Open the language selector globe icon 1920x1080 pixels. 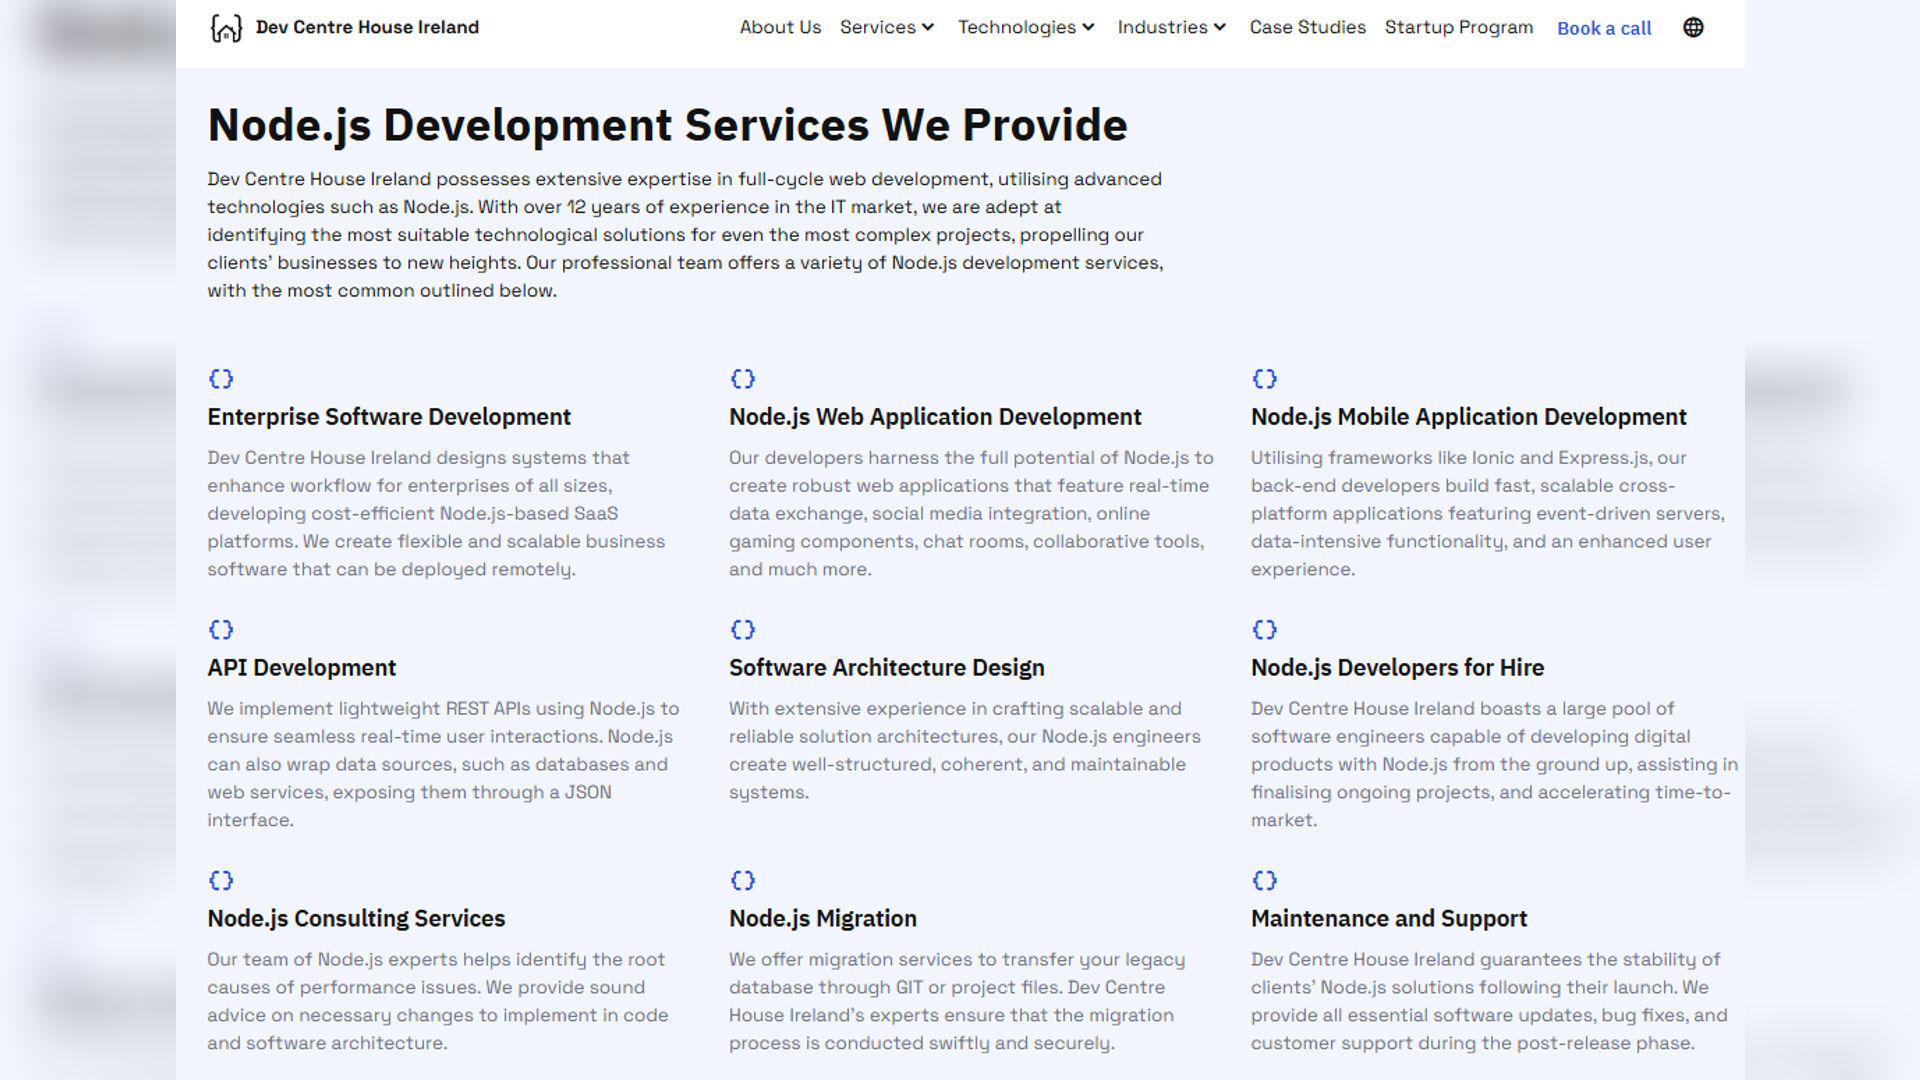1693,27
